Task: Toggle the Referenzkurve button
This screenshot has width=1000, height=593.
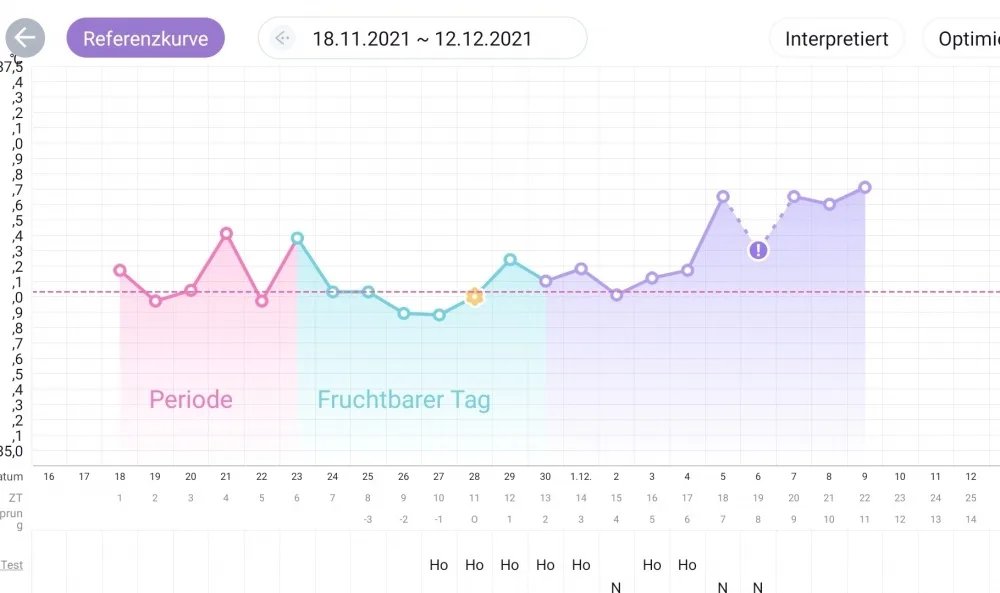Action: pyautogui.click(x=145, y=38)
